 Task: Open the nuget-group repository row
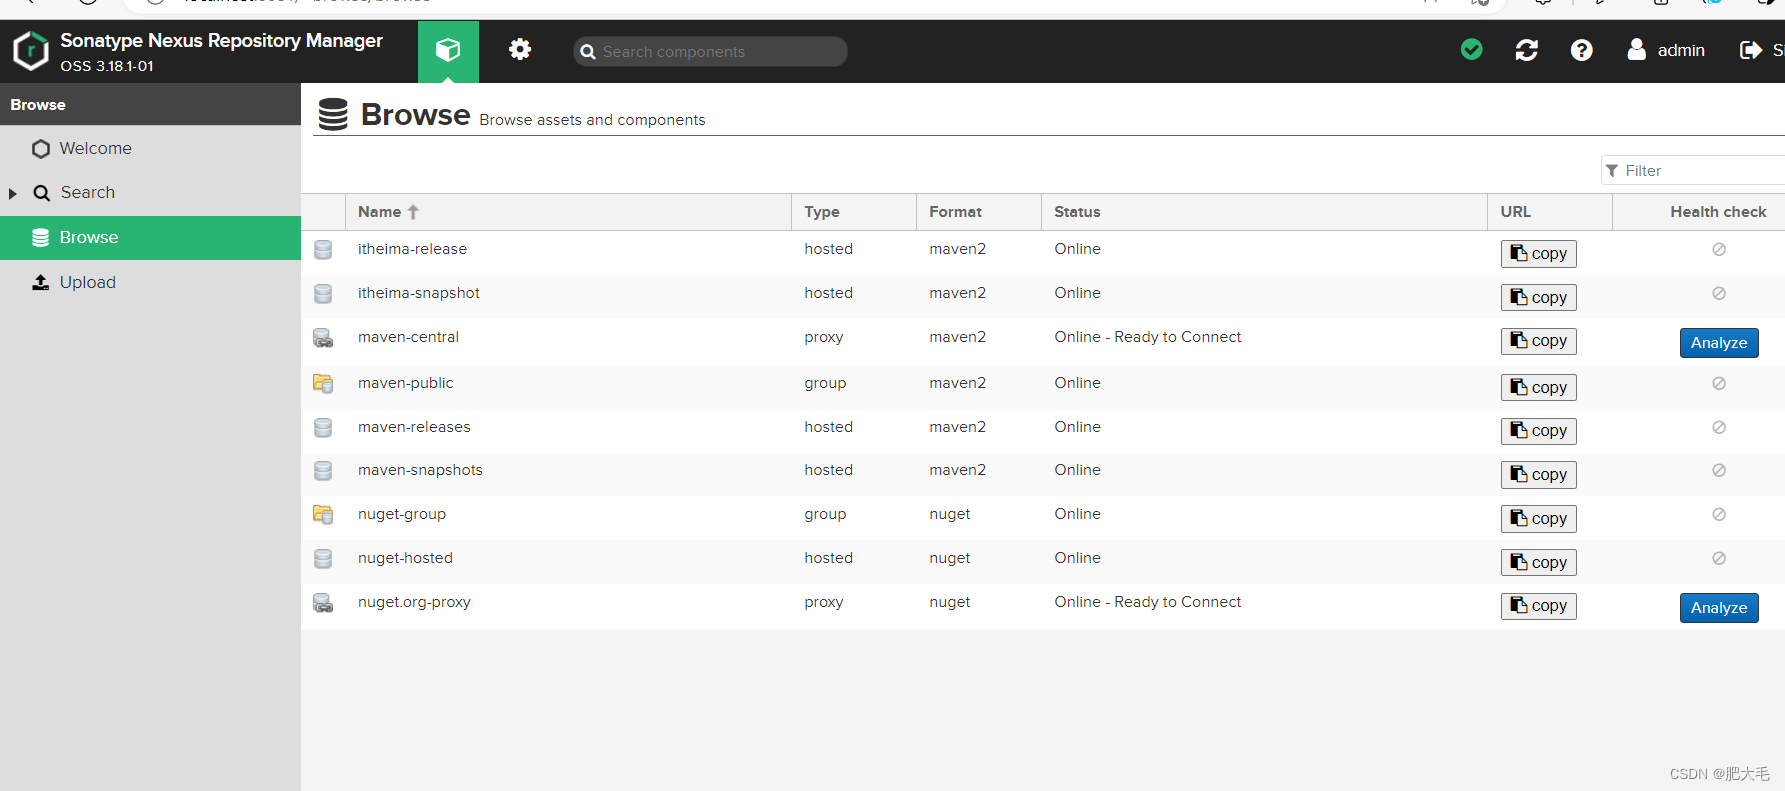[x=1043, y=518]
